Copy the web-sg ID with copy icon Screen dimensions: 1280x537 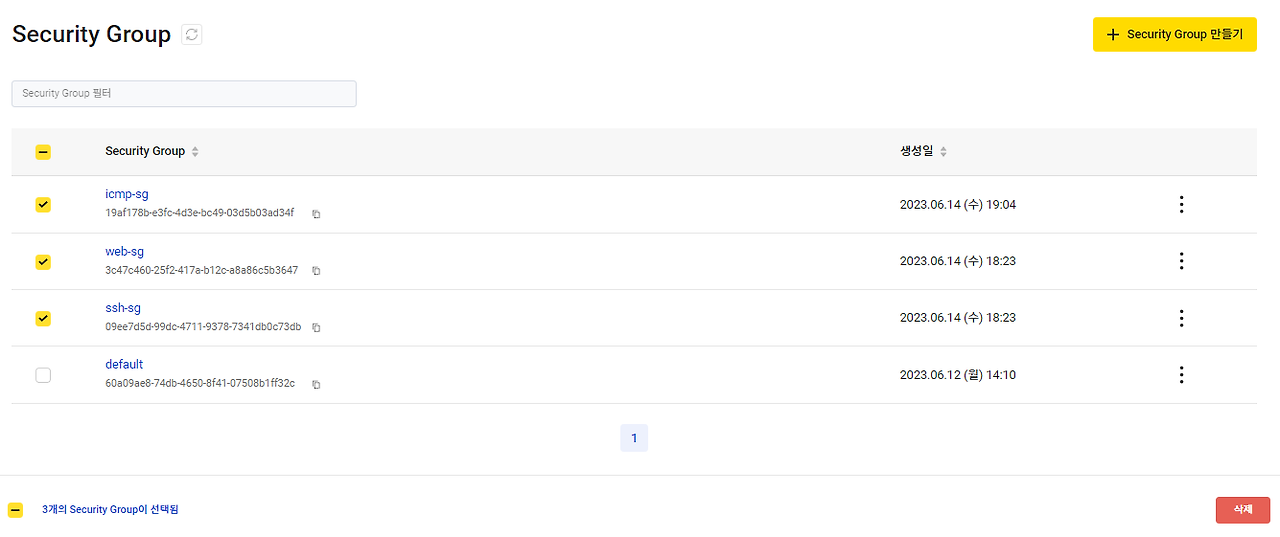click(316, 271)
